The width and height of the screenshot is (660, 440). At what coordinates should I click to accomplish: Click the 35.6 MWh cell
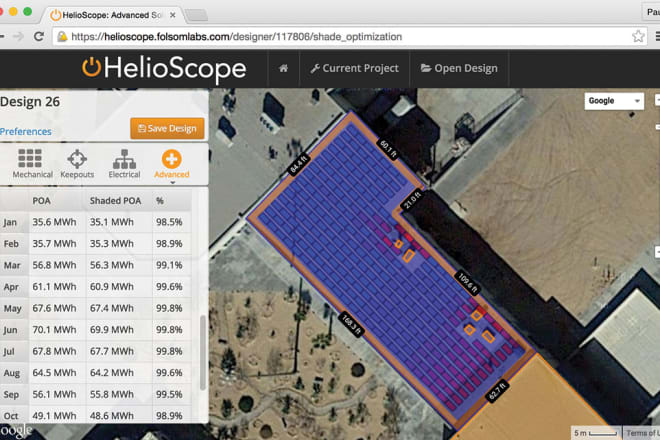pyautogui.click(x=54, y=222)
